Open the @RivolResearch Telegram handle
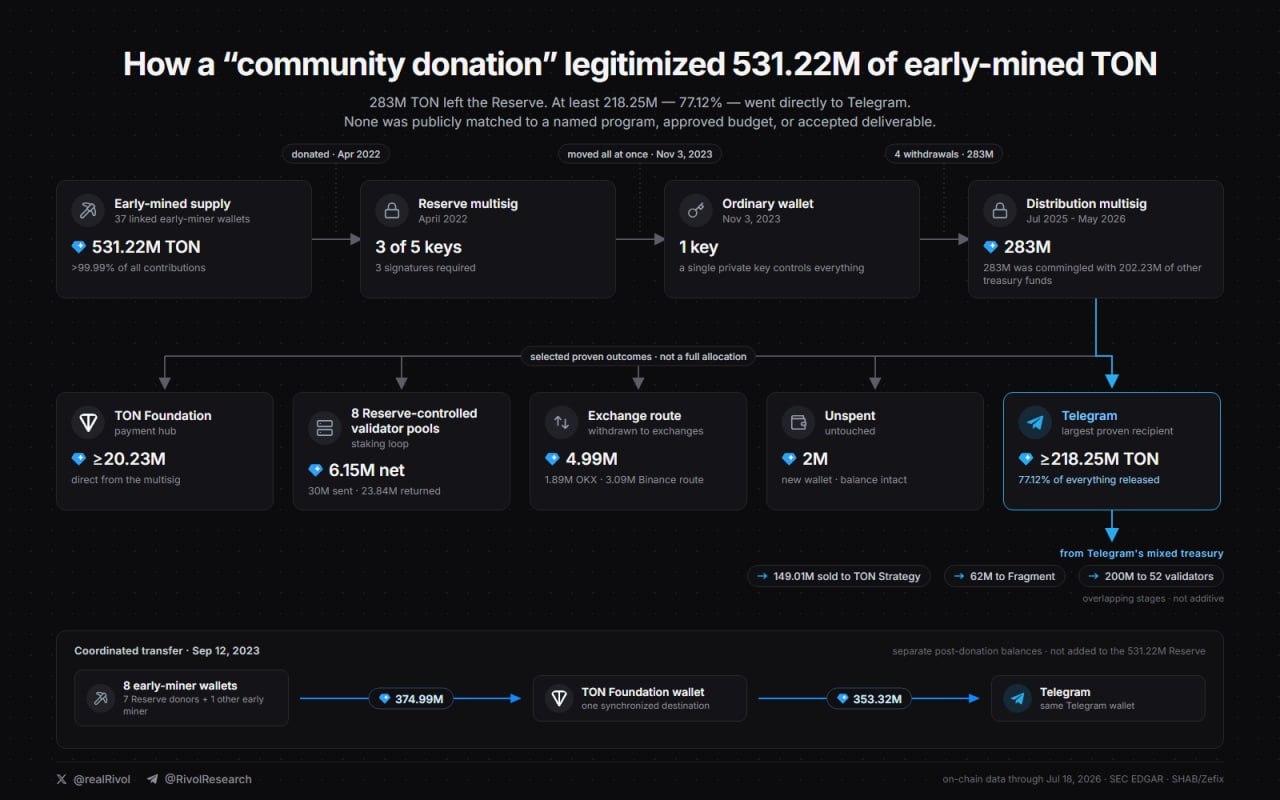 tap(208, 779)
